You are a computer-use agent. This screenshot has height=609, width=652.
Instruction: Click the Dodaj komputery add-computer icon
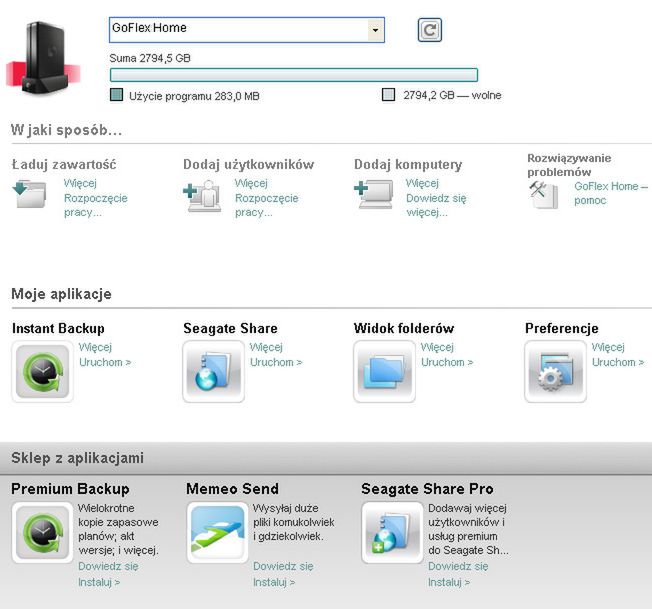(x=374, y=194)
